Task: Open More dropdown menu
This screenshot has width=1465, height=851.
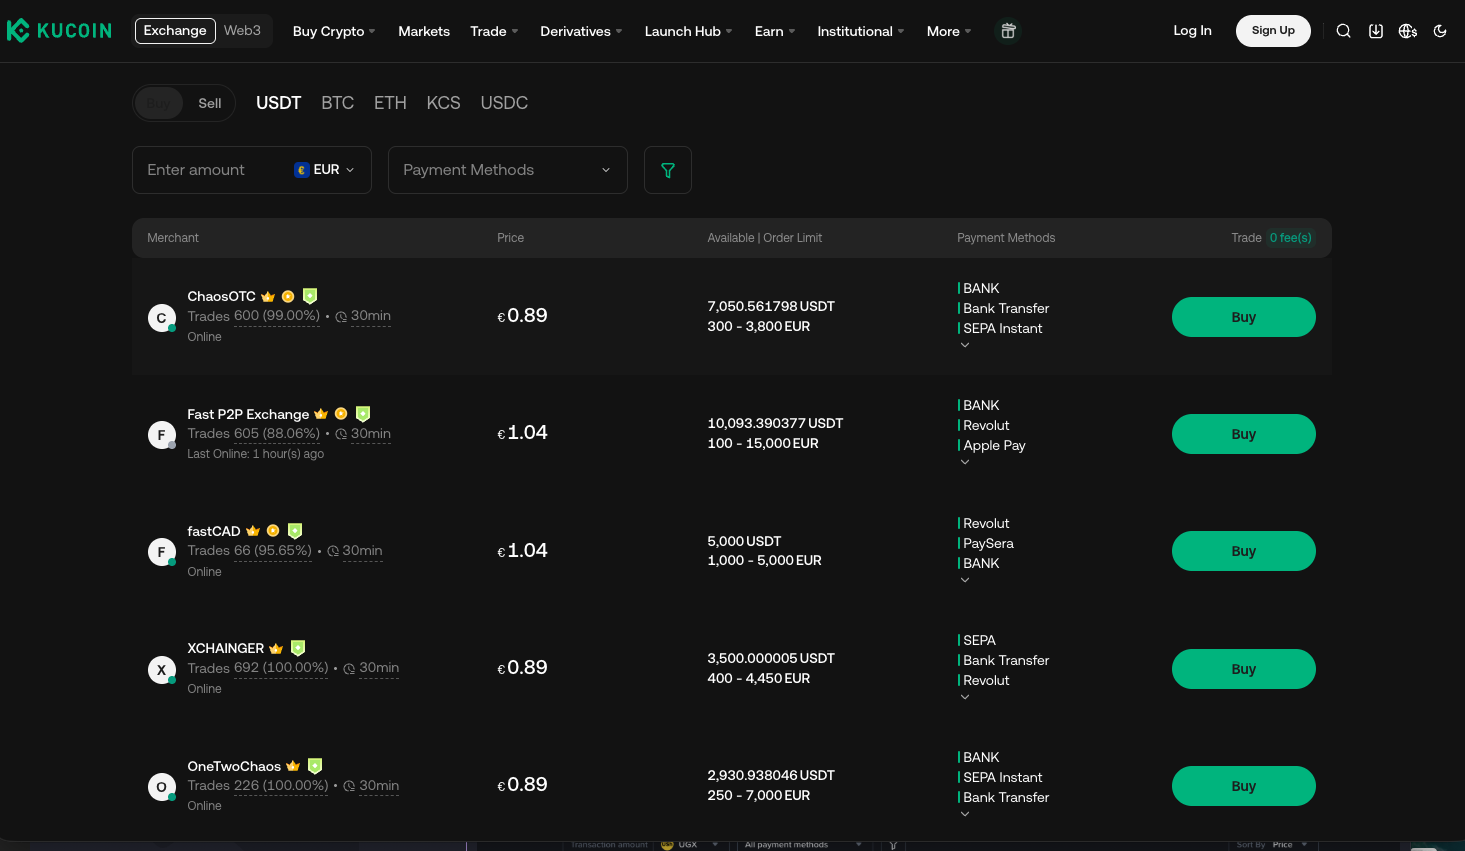Action: [949, 31]
